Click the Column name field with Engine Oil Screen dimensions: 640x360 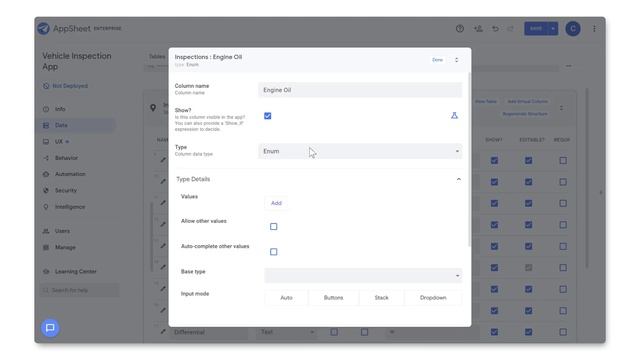click(x=360, y=90)
